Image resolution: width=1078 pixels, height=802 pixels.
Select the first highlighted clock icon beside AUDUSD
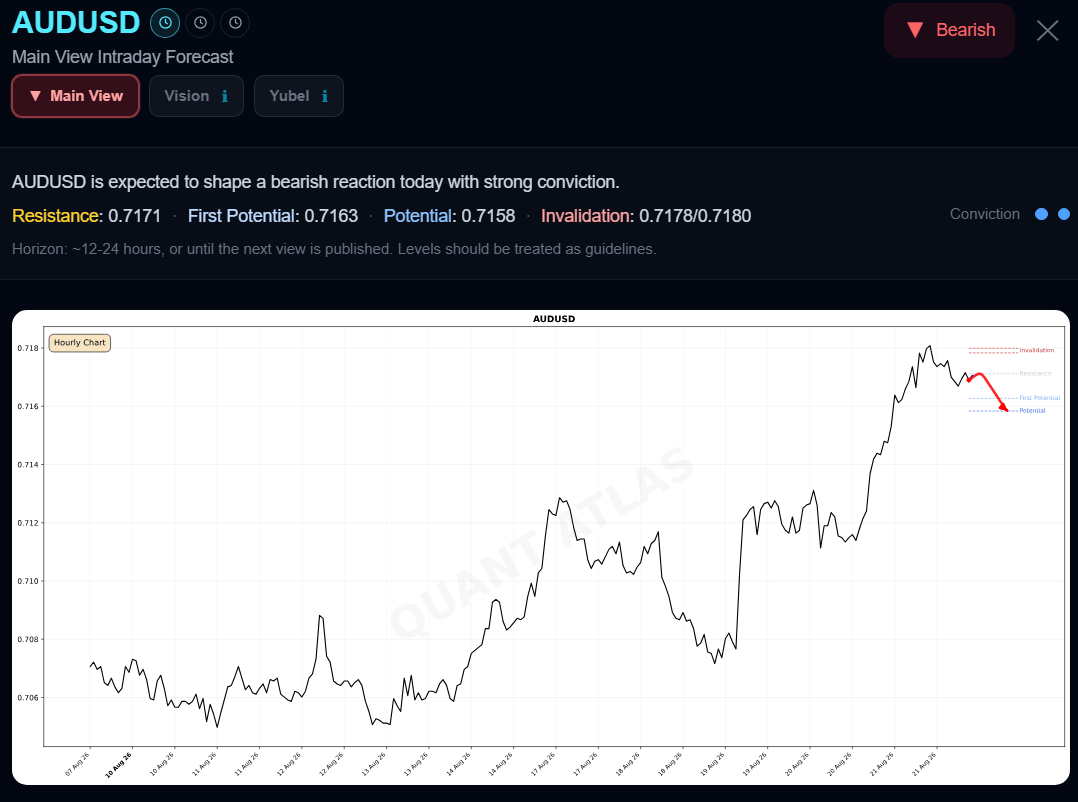coord(165,23)
